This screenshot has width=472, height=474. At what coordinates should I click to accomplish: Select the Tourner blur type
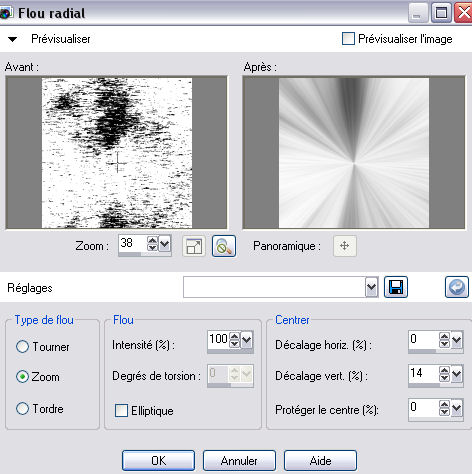point(22,347)
